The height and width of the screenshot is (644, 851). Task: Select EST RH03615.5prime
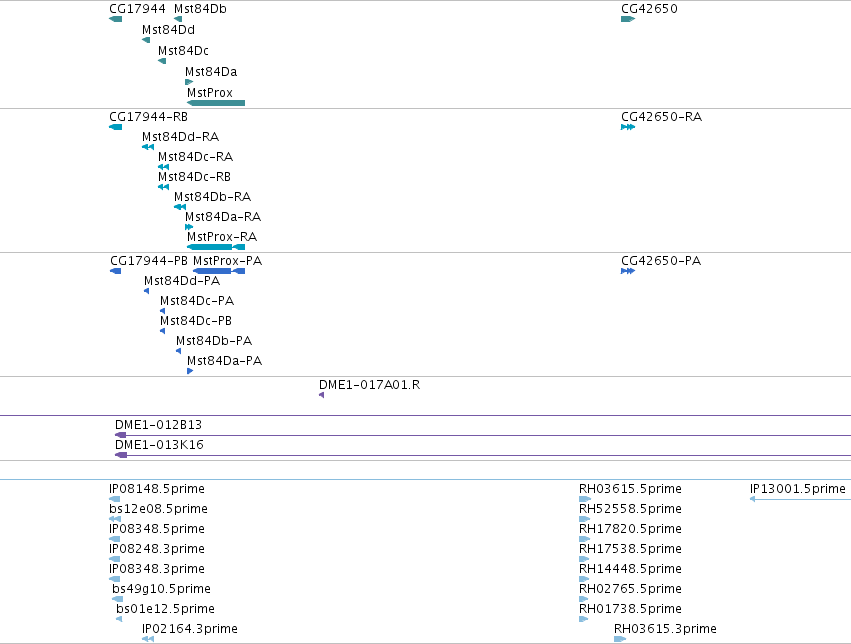point(630,489)
